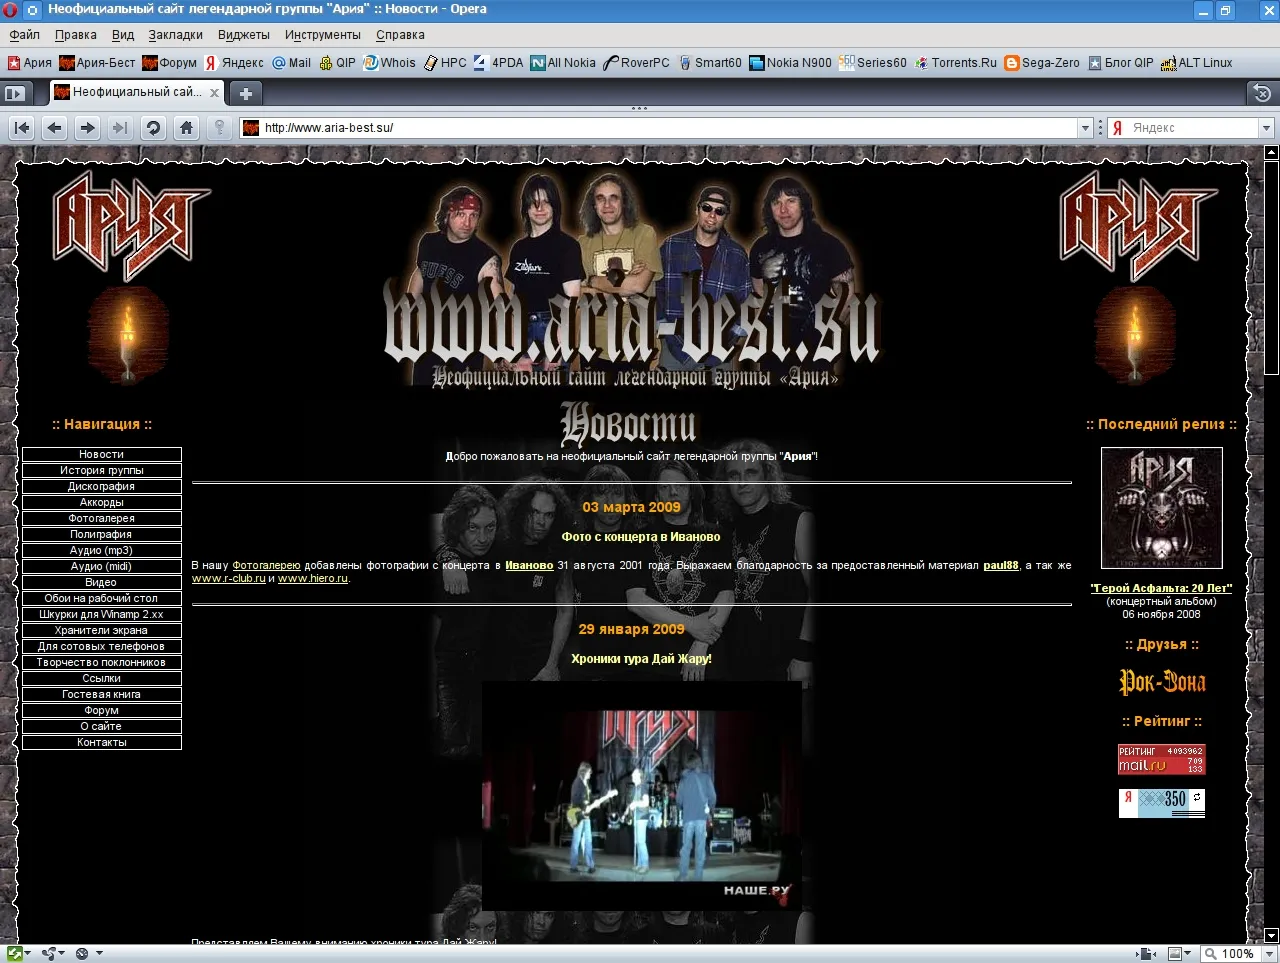Go back with the Back arrow

[x=55, y=128]
